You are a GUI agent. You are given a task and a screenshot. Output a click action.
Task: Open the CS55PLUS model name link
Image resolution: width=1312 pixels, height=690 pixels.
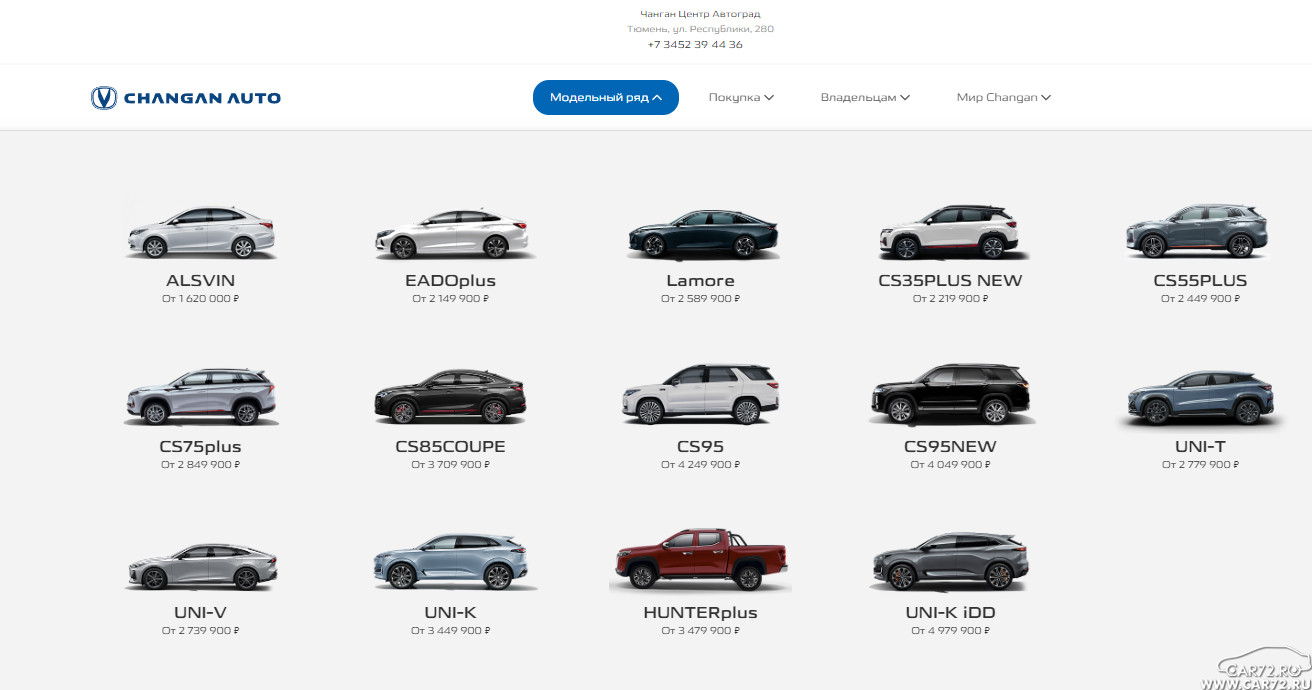tap(1200, 281)
